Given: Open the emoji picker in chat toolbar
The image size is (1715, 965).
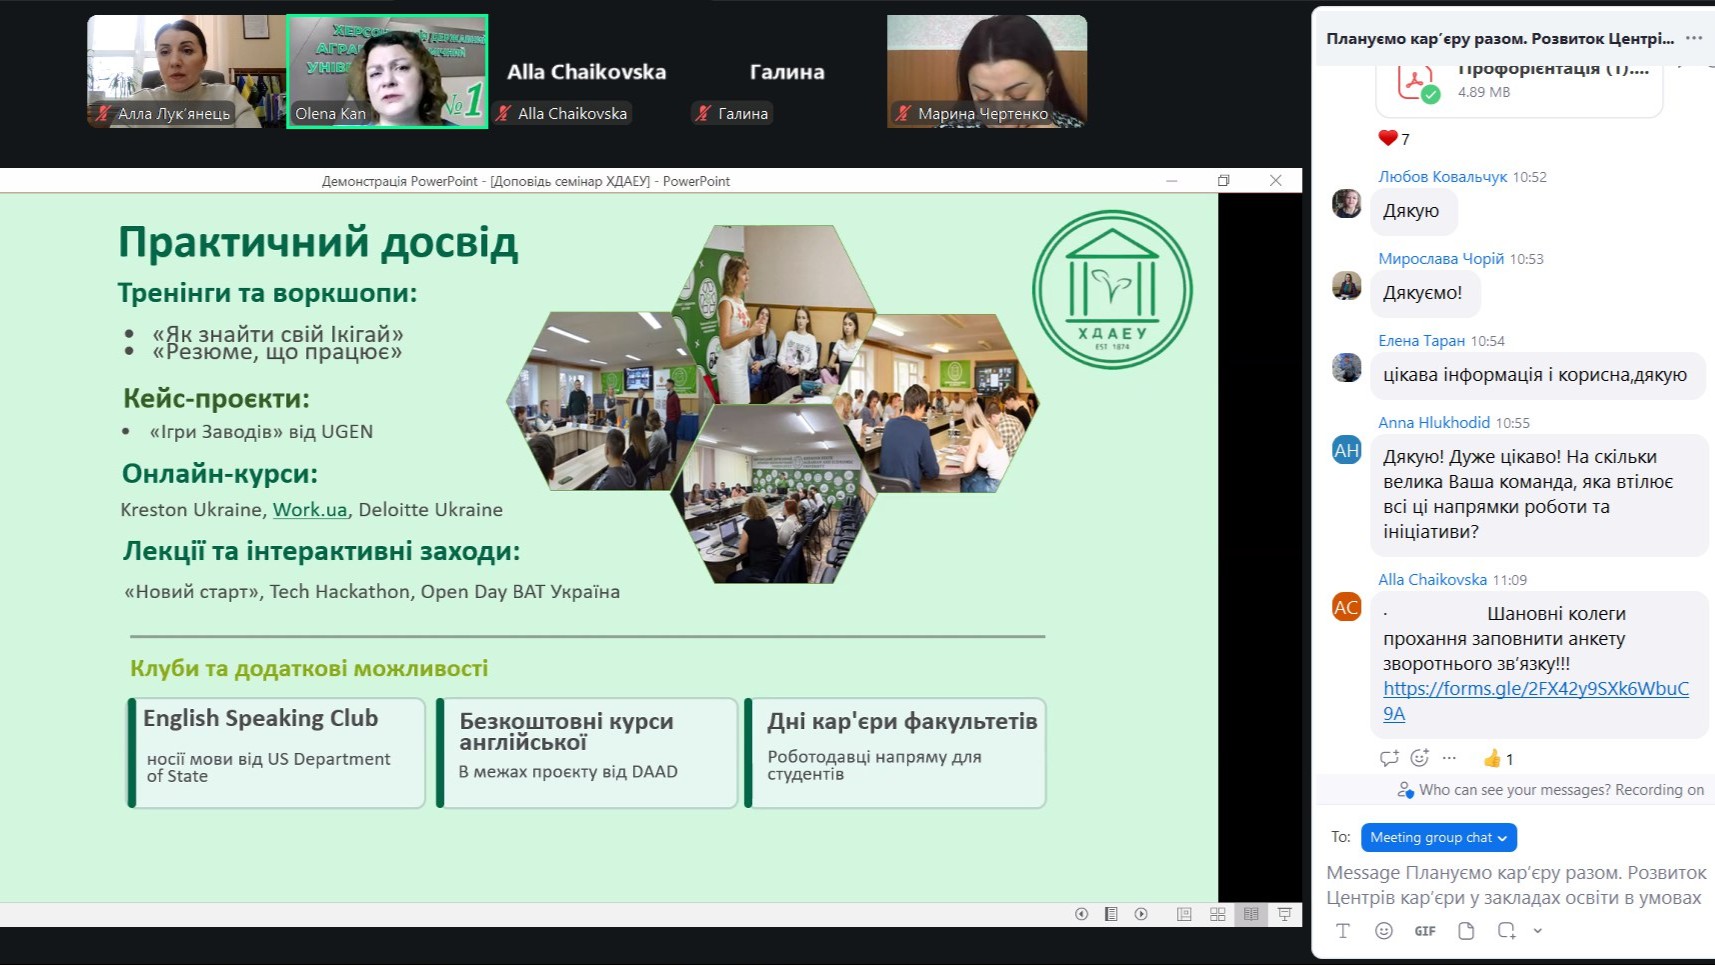Looking at the screenshot, I should (1384, 931).
